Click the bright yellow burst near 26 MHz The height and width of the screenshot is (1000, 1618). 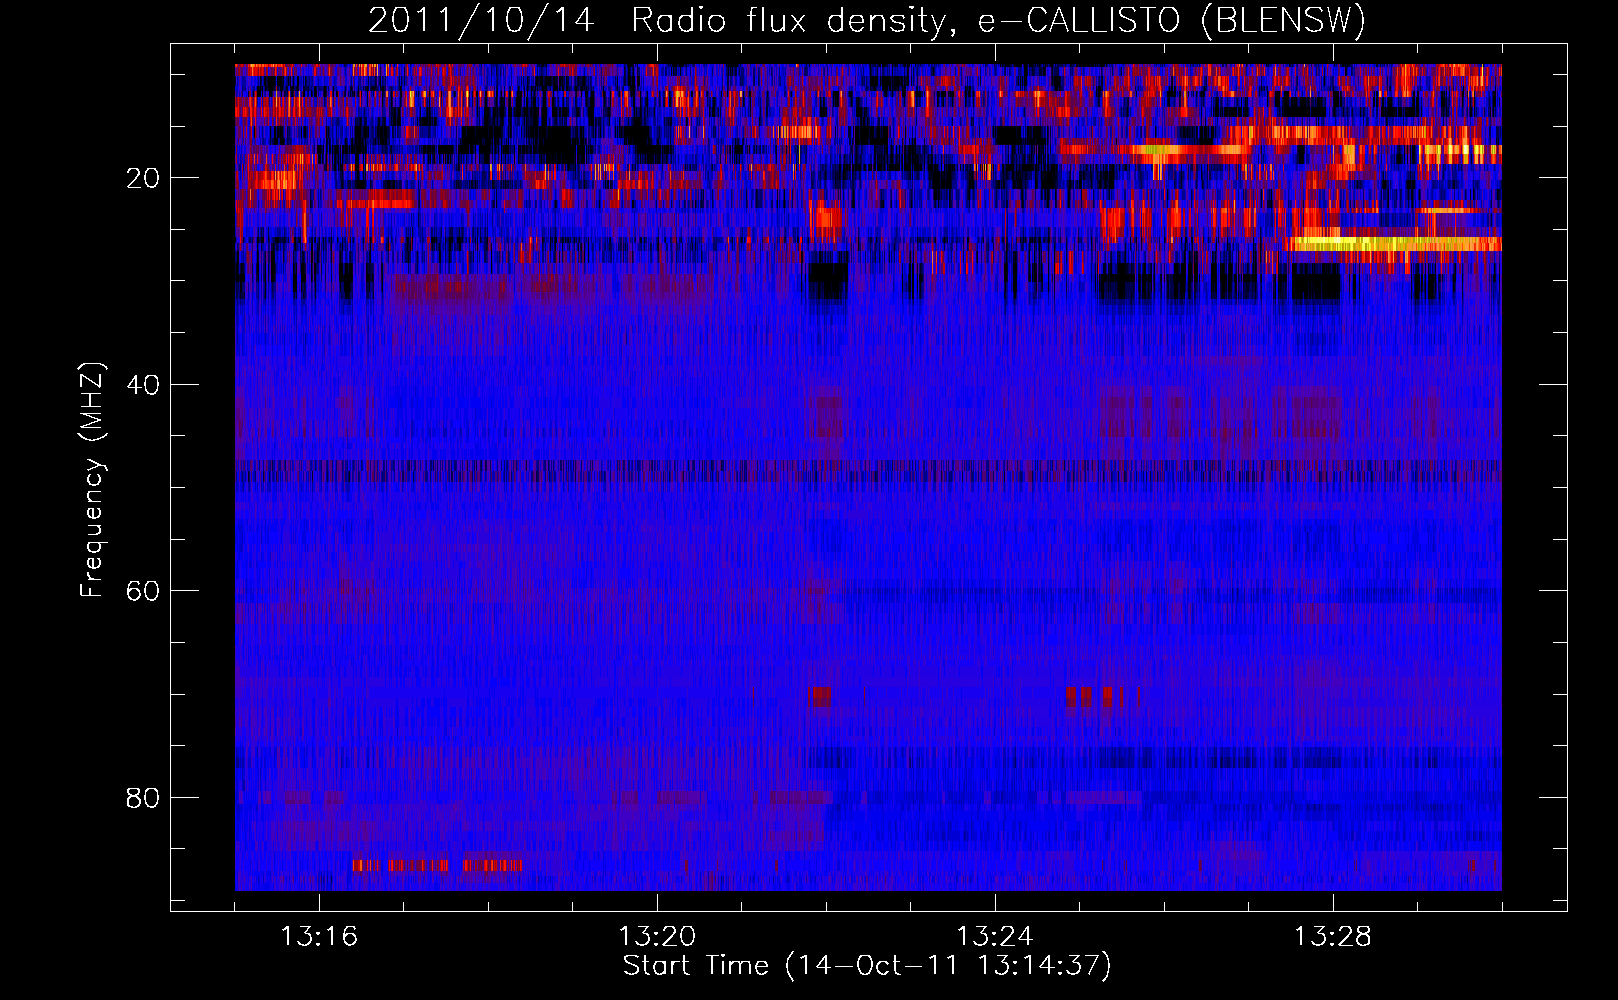(x=1395, y=243)
